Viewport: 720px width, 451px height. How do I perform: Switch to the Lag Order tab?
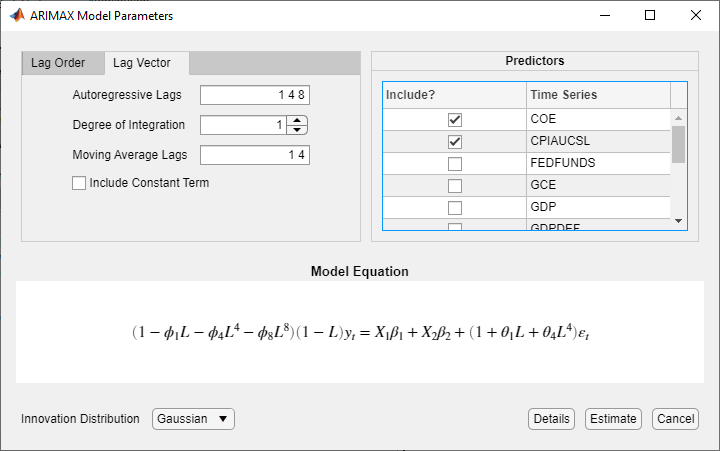coord(58,63)
